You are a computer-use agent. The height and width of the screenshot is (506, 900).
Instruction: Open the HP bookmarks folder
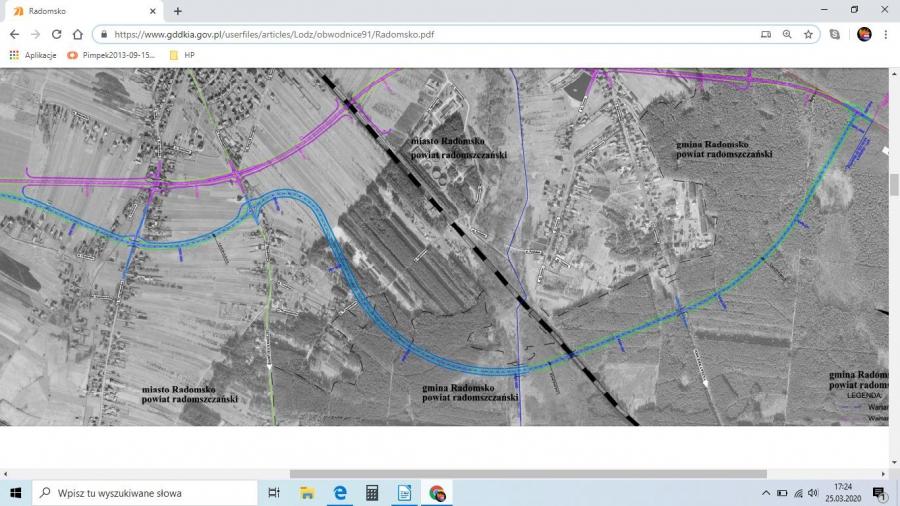(x=183, y=55)
